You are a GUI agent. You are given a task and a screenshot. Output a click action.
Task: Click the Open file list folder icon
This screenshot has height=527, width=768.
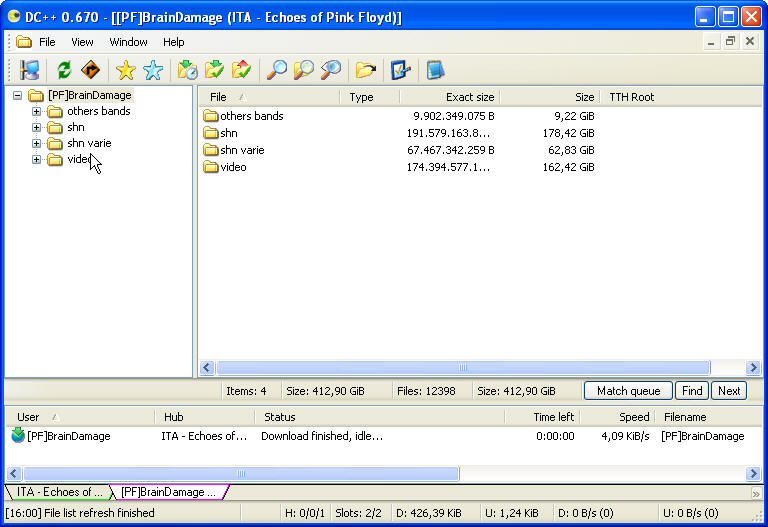[366, 70]
